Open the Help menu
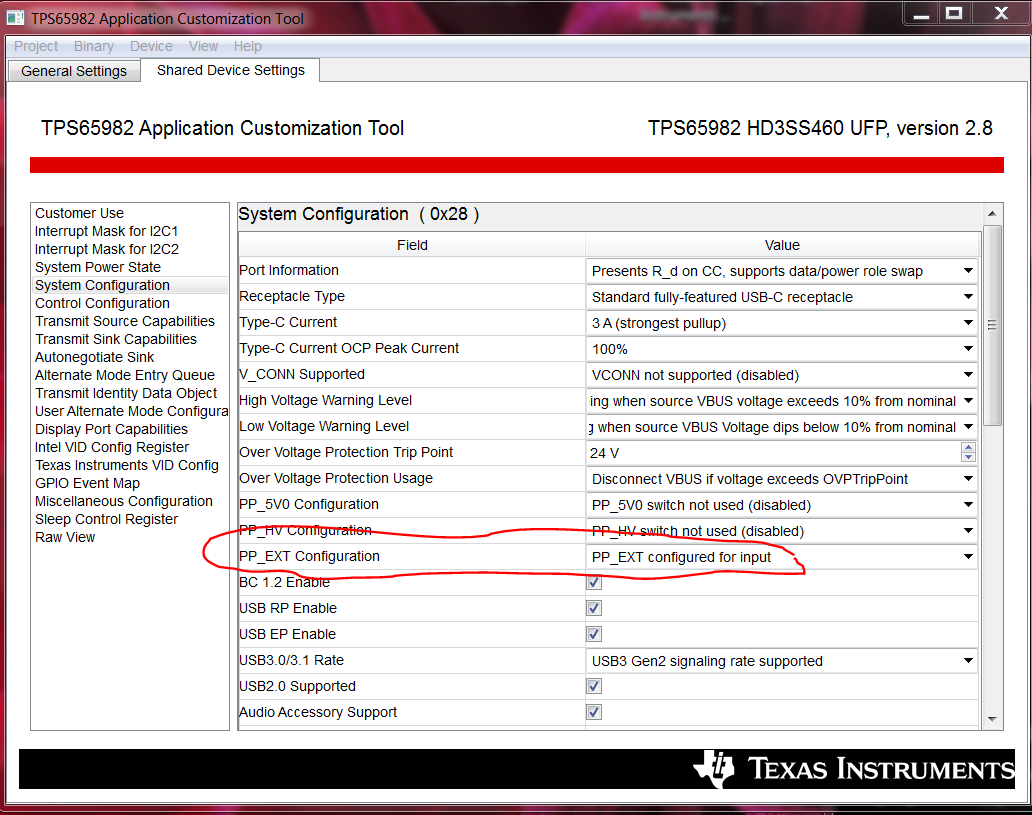This screenshot has width=1032, height=815. pyautogui.click(x=247, y=46)
